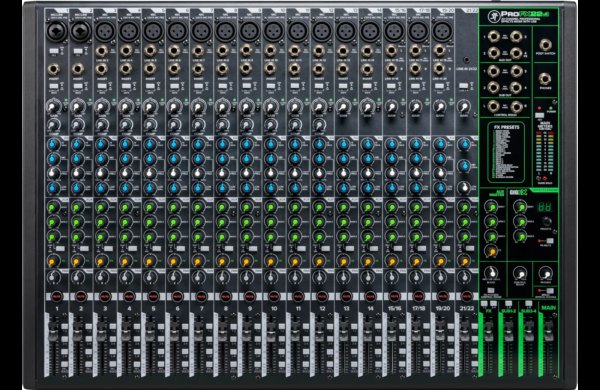Click the MAIN output fader
This screenshot has height=390, width=600.
point(549,331)
